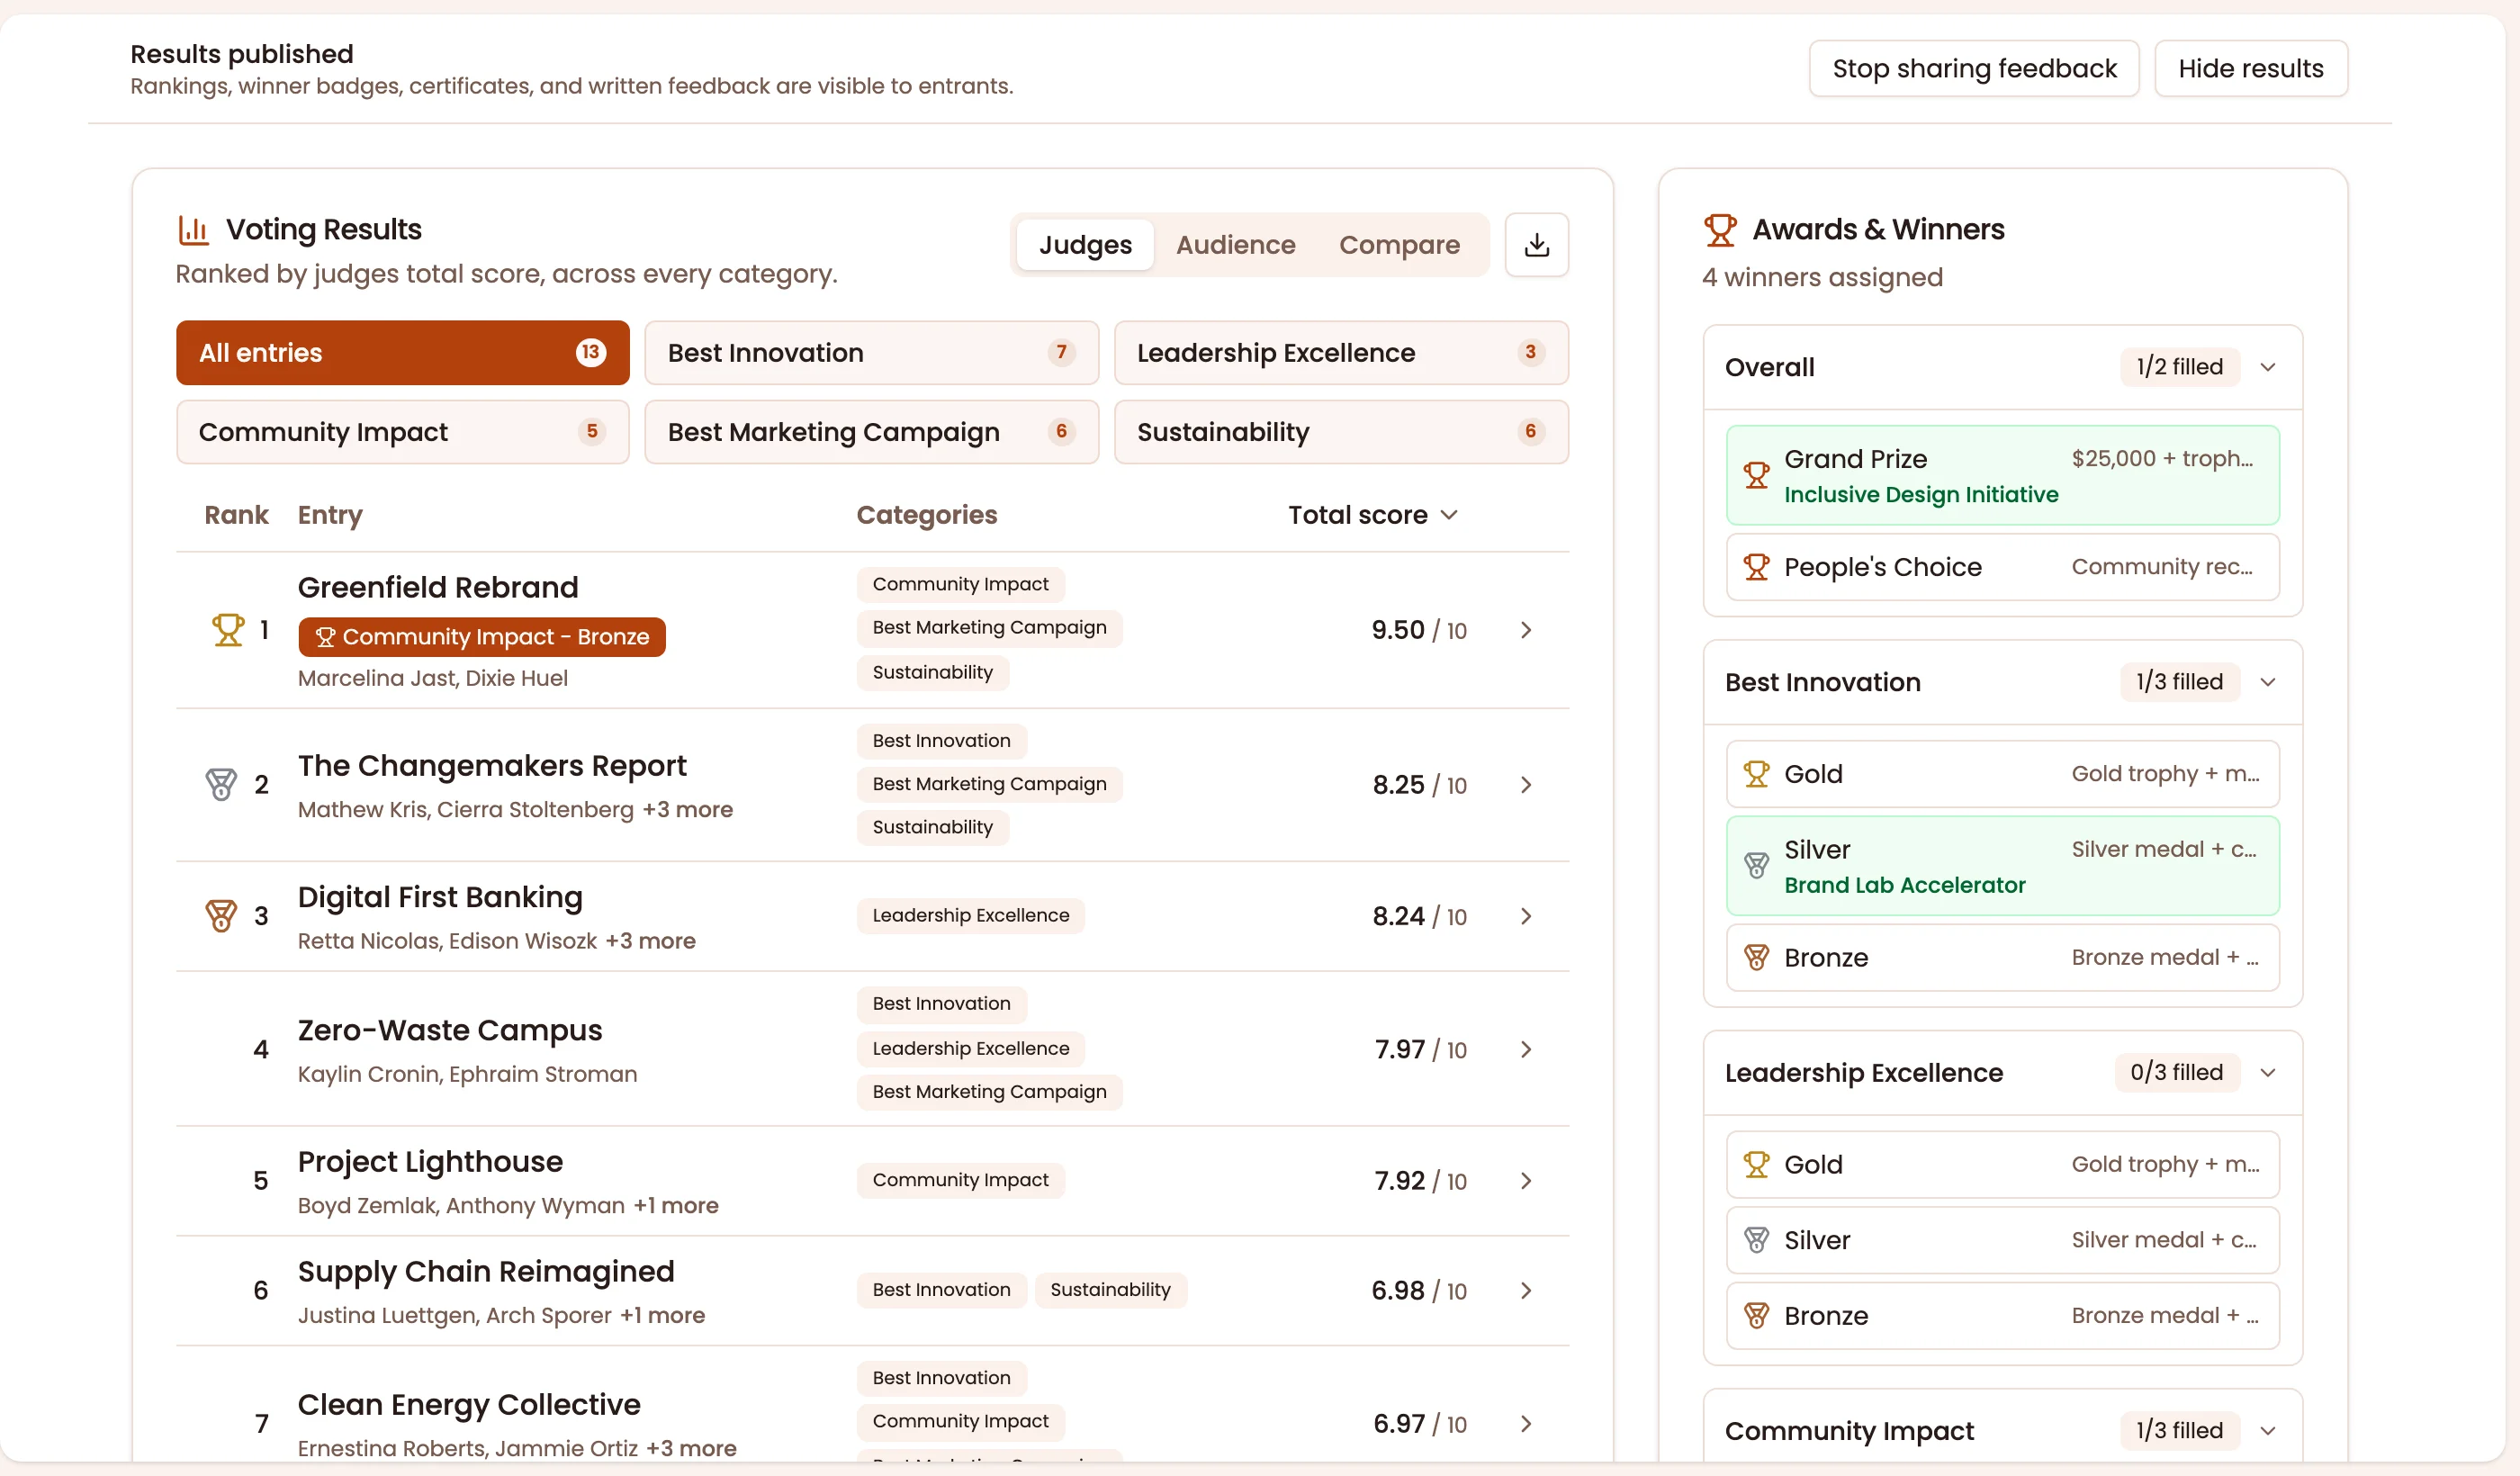
Task: Open the Best Innovation Gold slot
Action: [x=2002, y=774]
